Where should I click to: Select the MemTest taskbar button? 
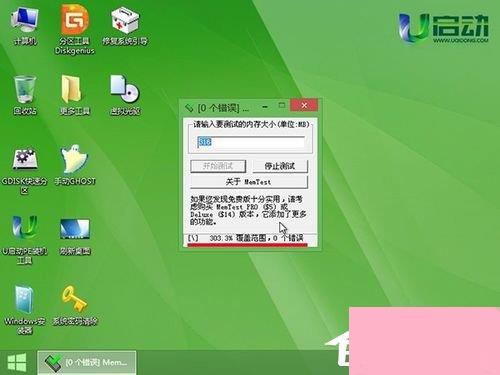87,362
